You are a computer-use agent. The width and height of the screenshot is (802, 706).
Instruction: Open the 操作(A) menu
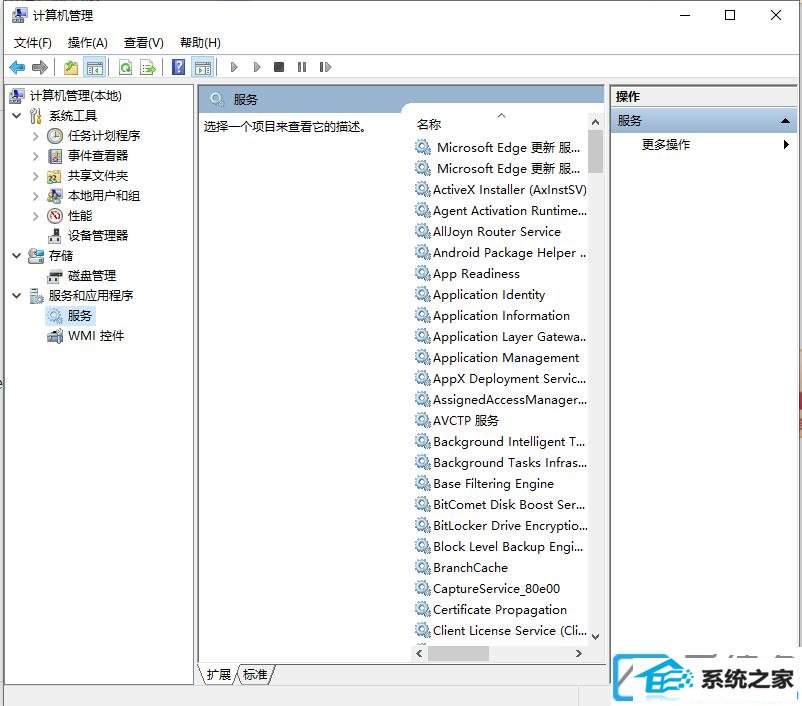[x=87, y=42]
